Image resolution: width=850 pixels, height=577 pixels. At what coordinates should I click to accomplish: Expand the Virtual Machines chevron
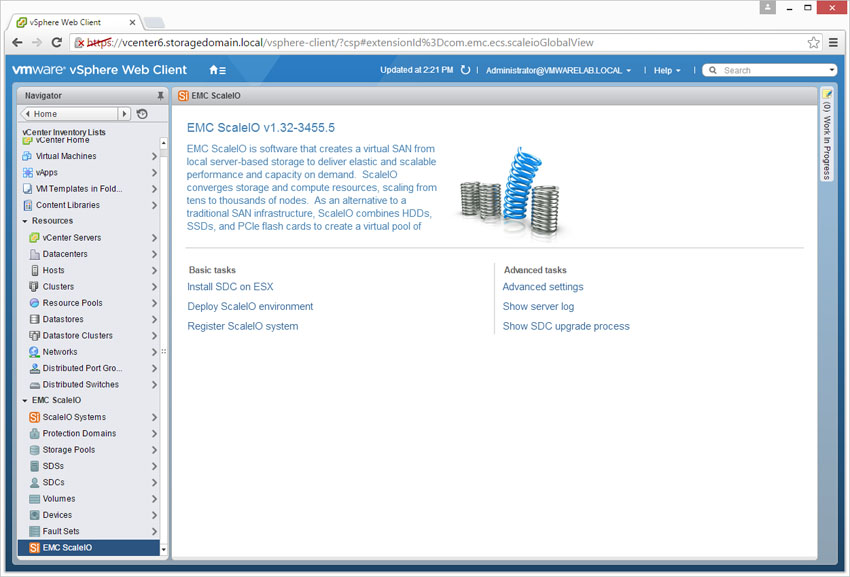(154, 156)
